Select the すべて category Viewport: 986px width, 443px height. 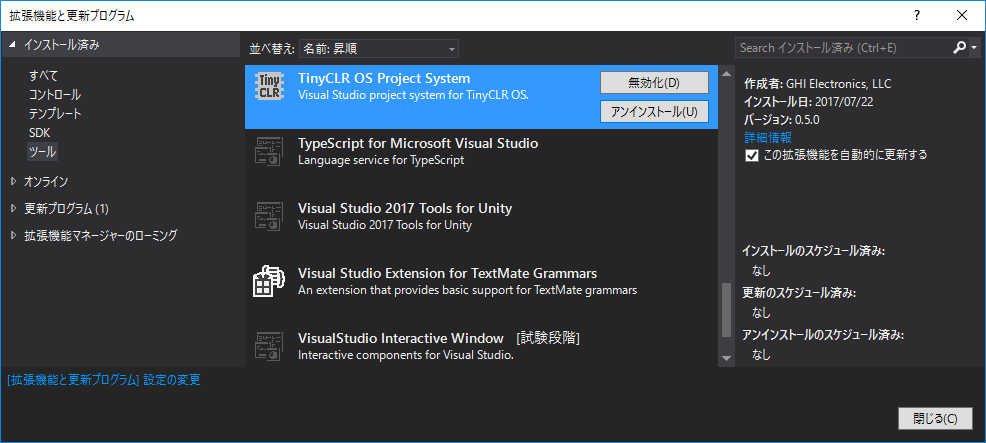pos(43,76)
